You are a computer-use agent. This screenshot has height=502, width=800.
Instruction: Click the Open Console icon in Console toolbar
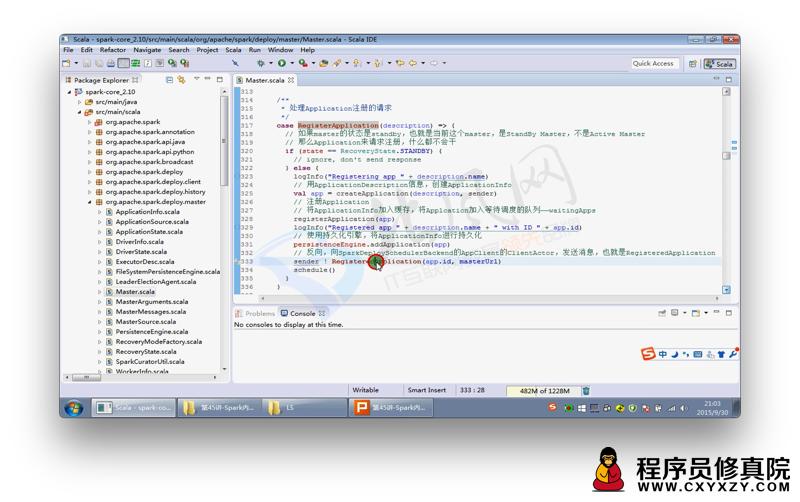pyautogui.click(x=696, y=313)
